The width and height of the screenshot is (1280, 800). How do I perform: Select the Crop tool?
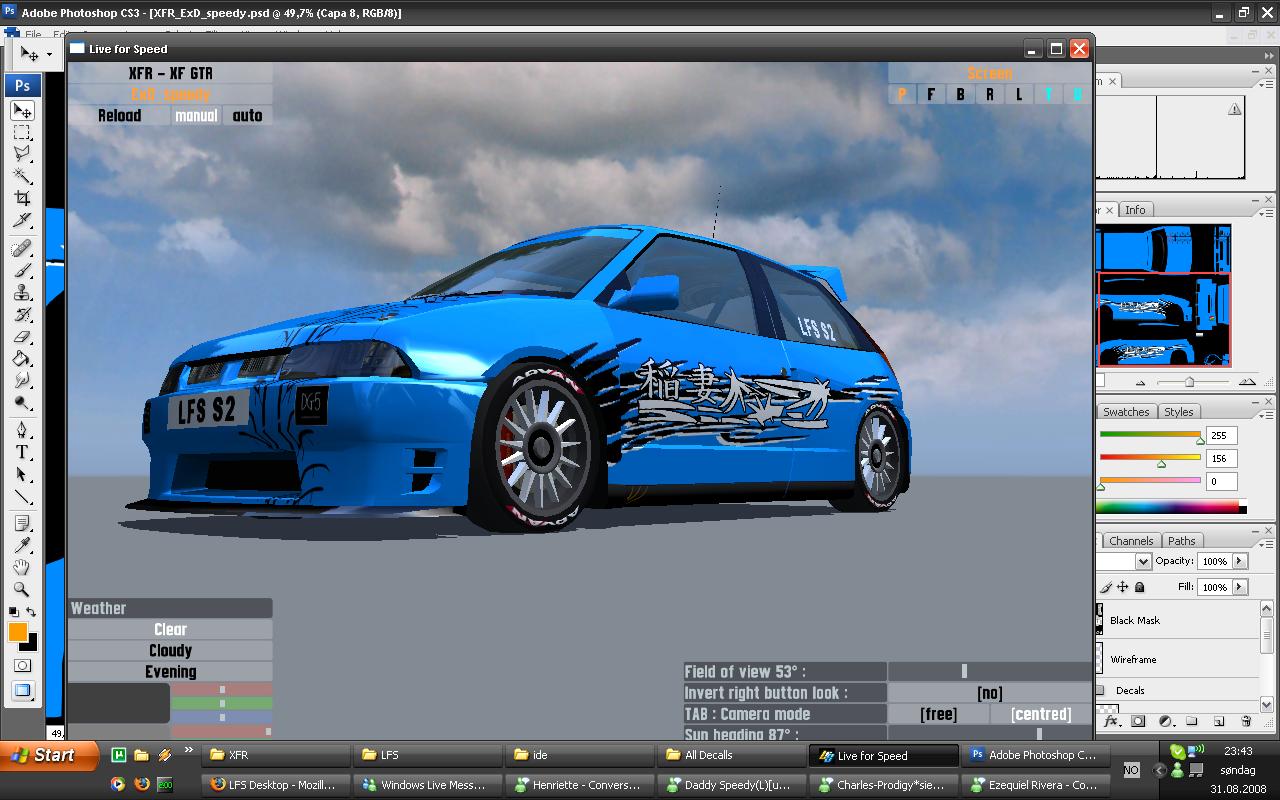pos(22,198)
